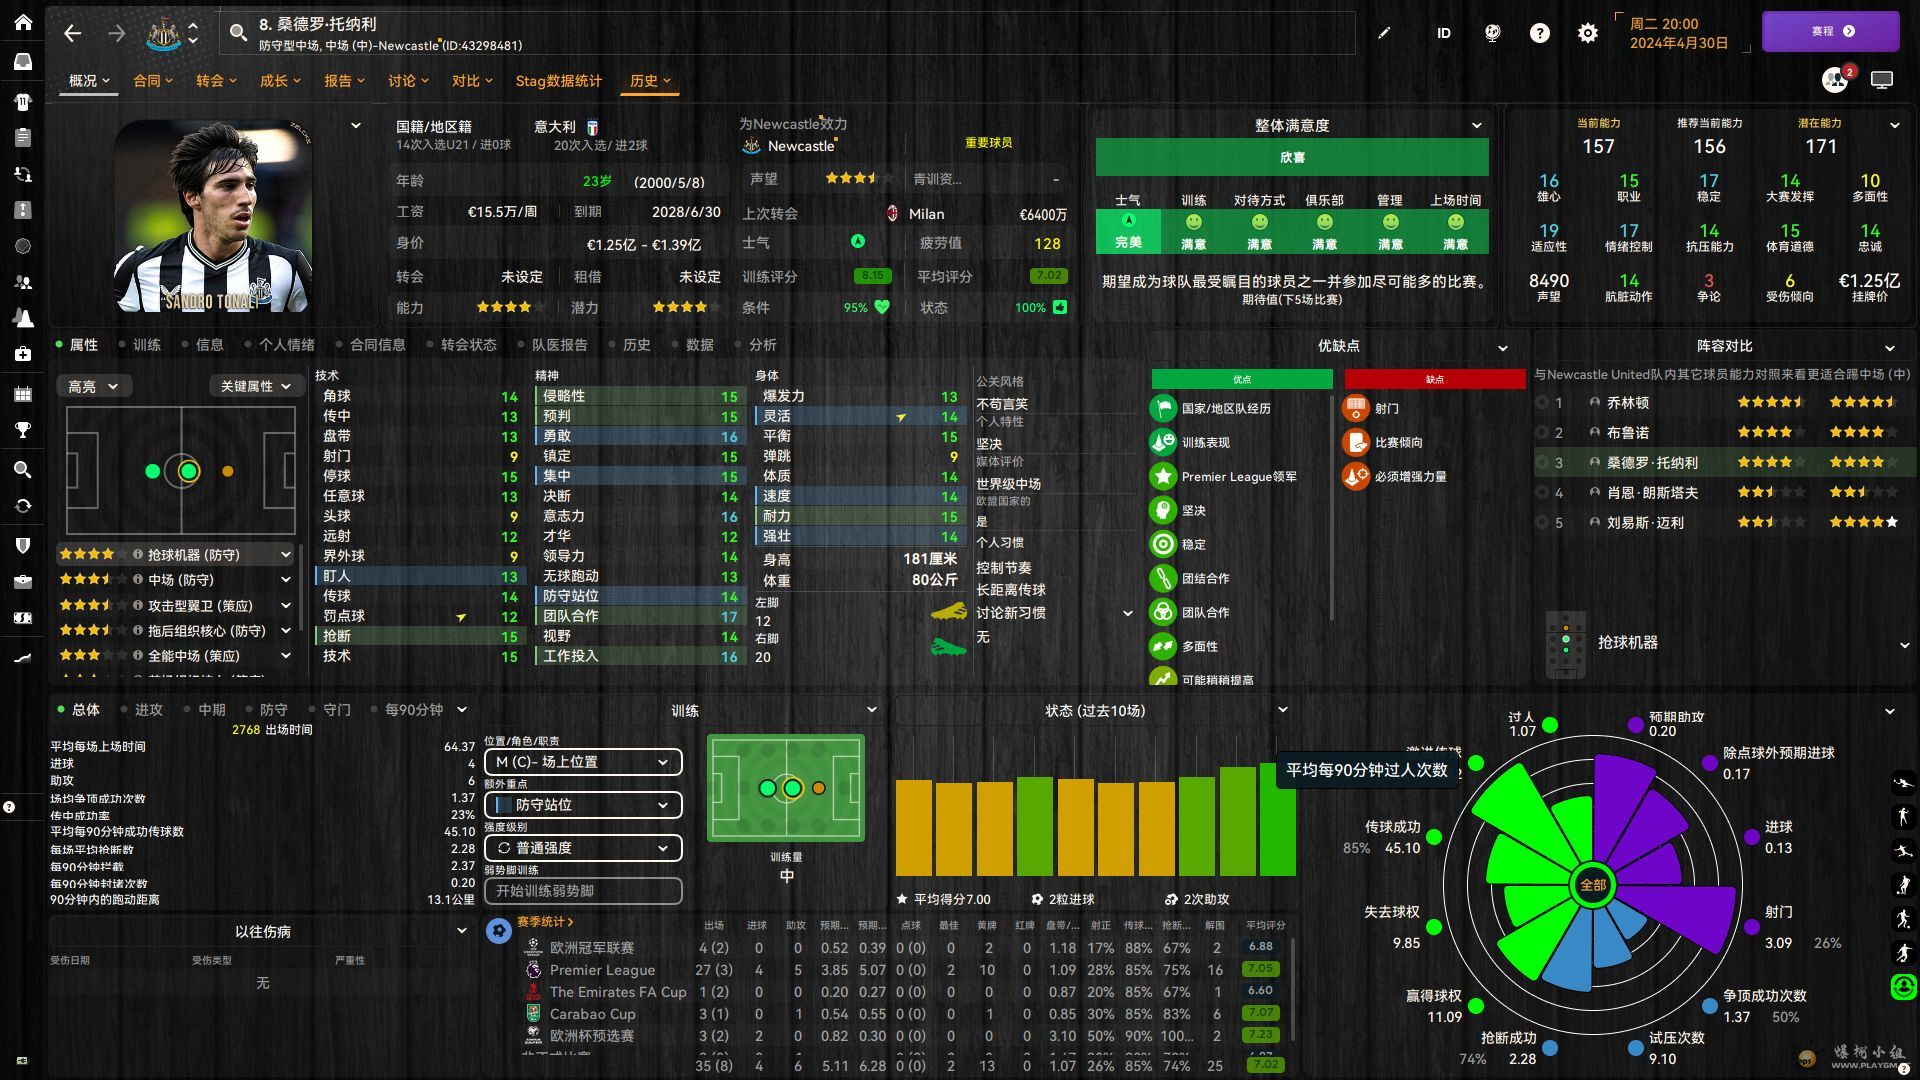
Task: Click the medical kit icon in the sidebar
Action: [23, 354]
